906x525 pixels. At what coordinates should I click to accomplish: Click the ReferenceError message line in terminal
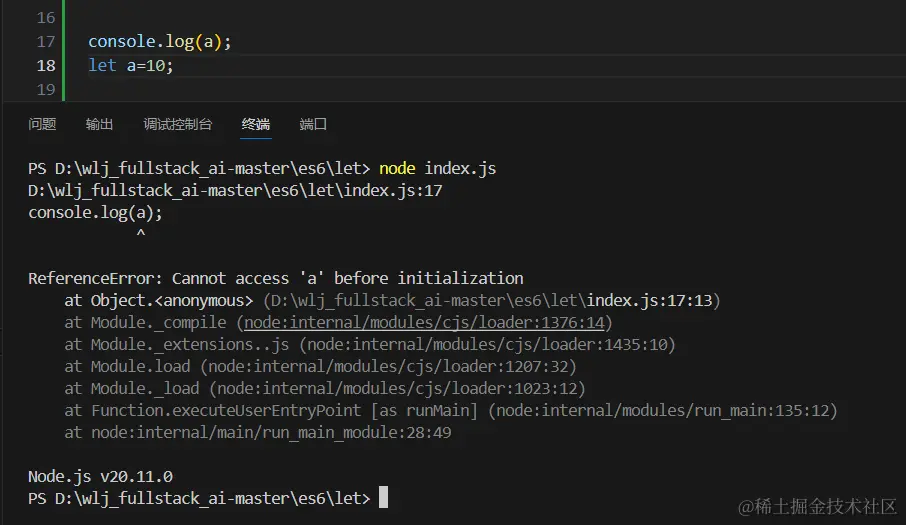coord(276,278)
